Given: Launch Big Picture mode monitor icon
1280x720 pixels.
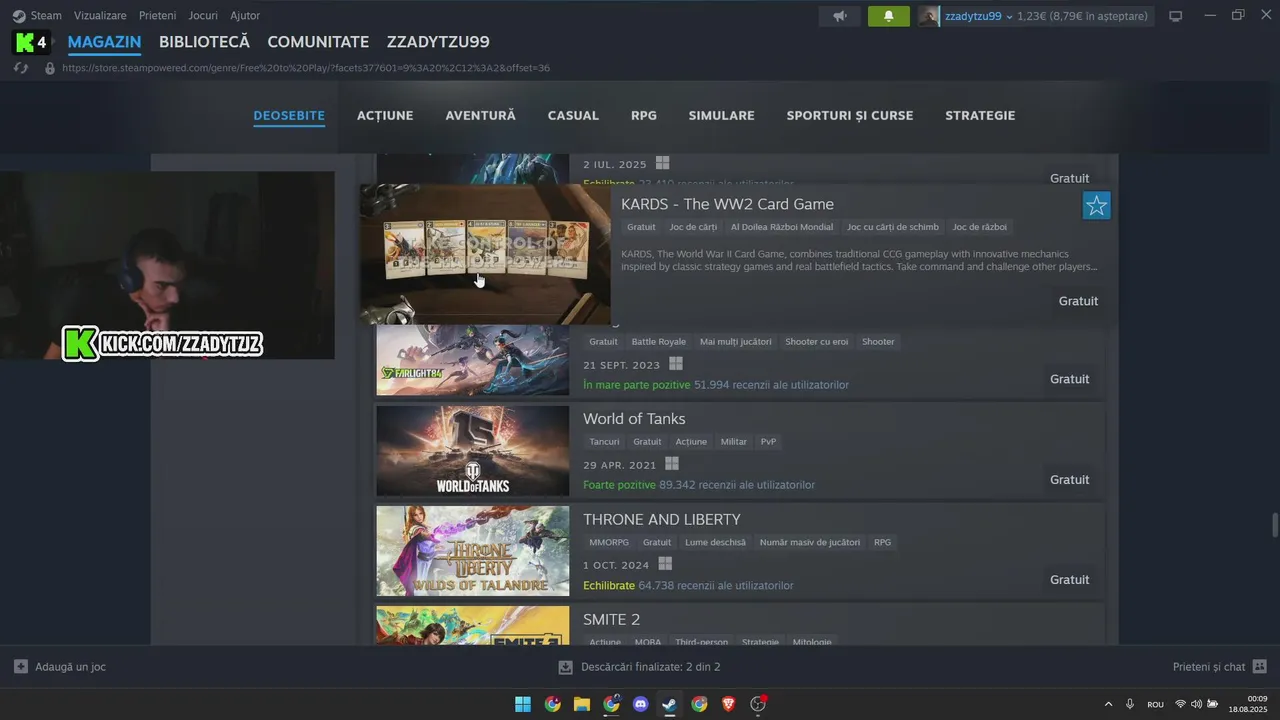Looking at the screenshot, I should pos(1176,16).
